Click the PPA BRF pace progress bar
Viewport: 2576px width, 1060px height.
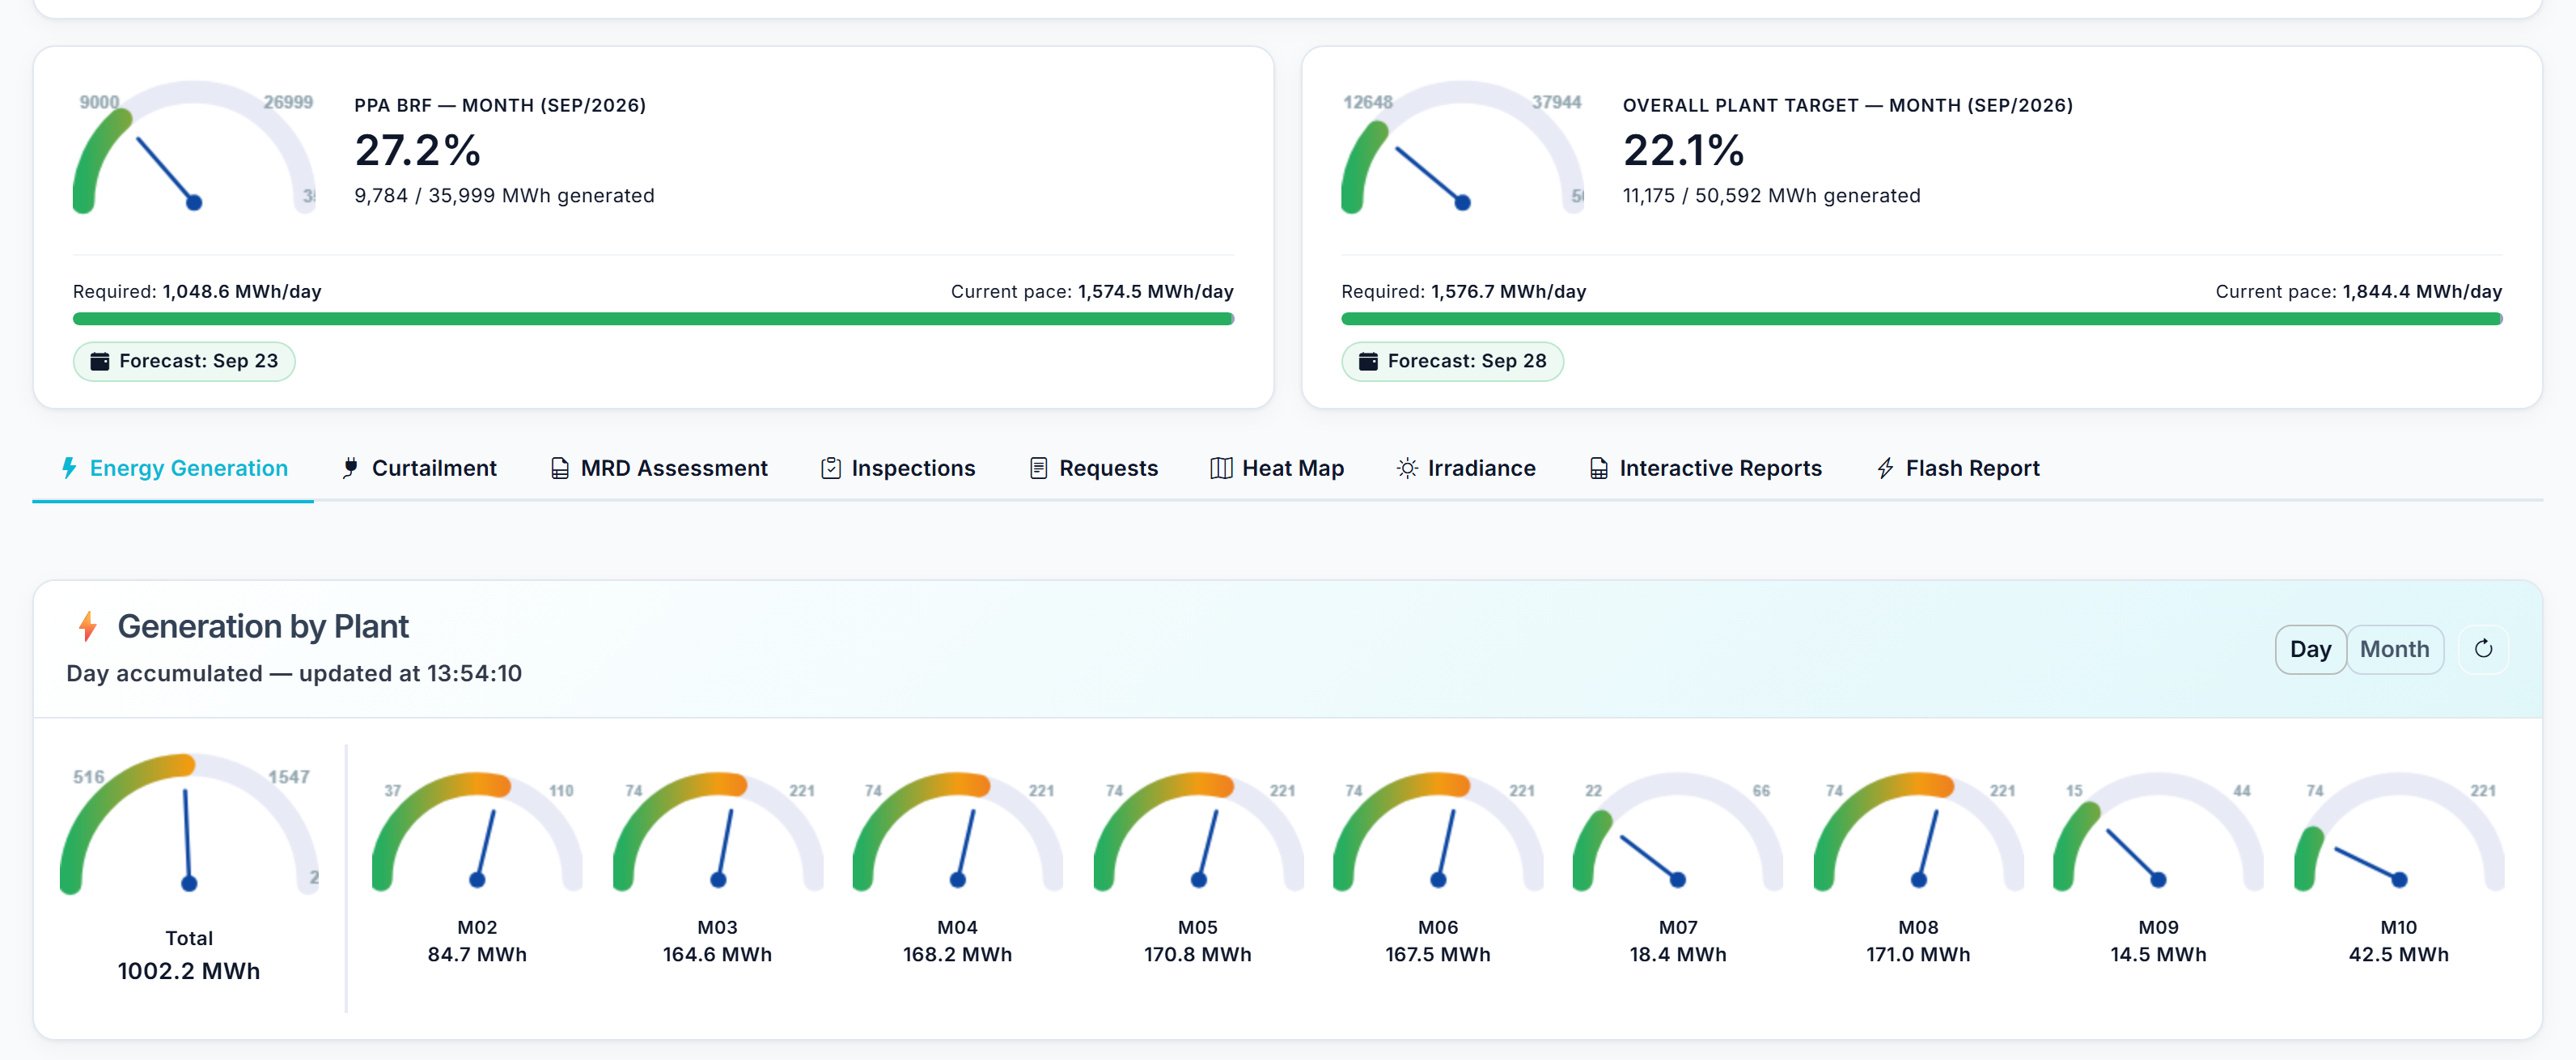point(653,319)
